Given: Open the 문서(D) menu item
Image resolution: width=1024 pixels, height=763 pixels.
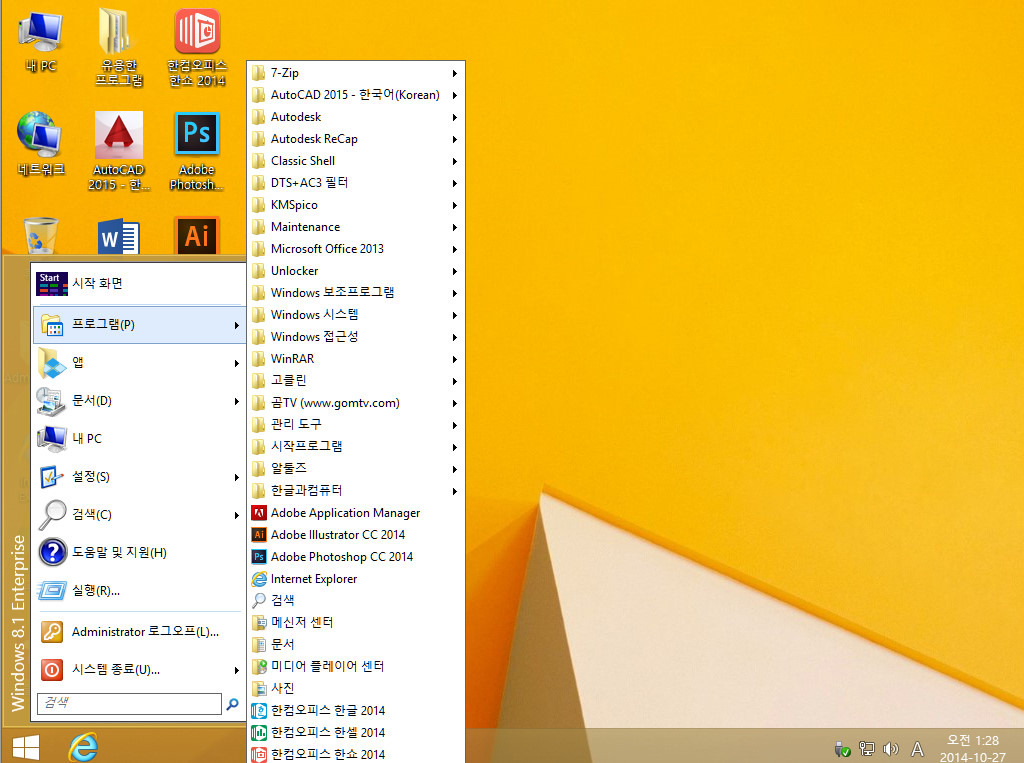Looking at the screenshot, I should (x=139, y=400).
